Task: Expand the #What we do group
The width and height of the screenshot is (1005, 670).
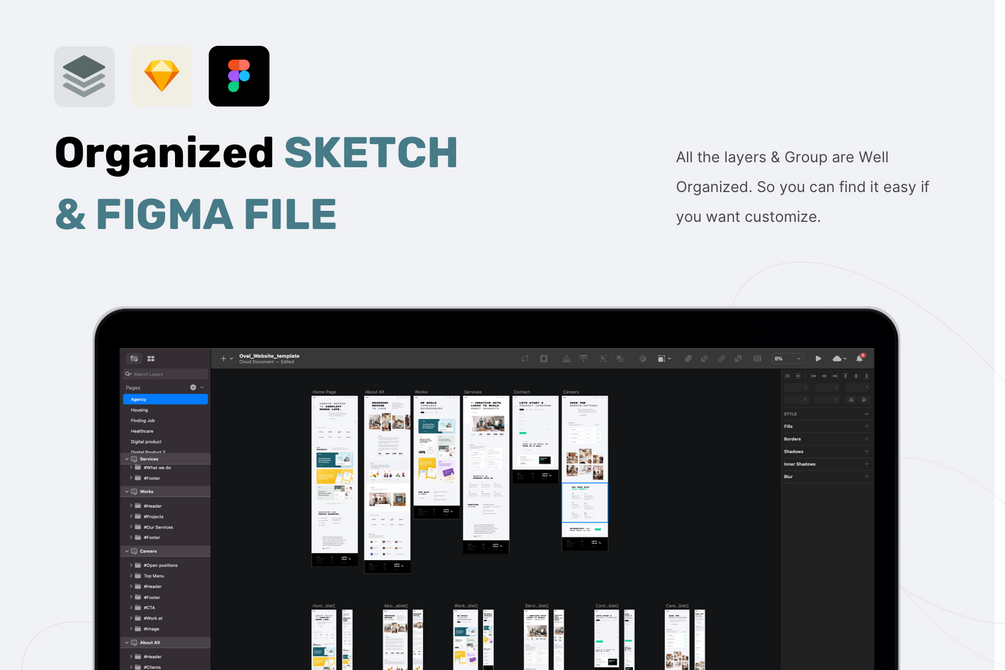Action: 131,467
